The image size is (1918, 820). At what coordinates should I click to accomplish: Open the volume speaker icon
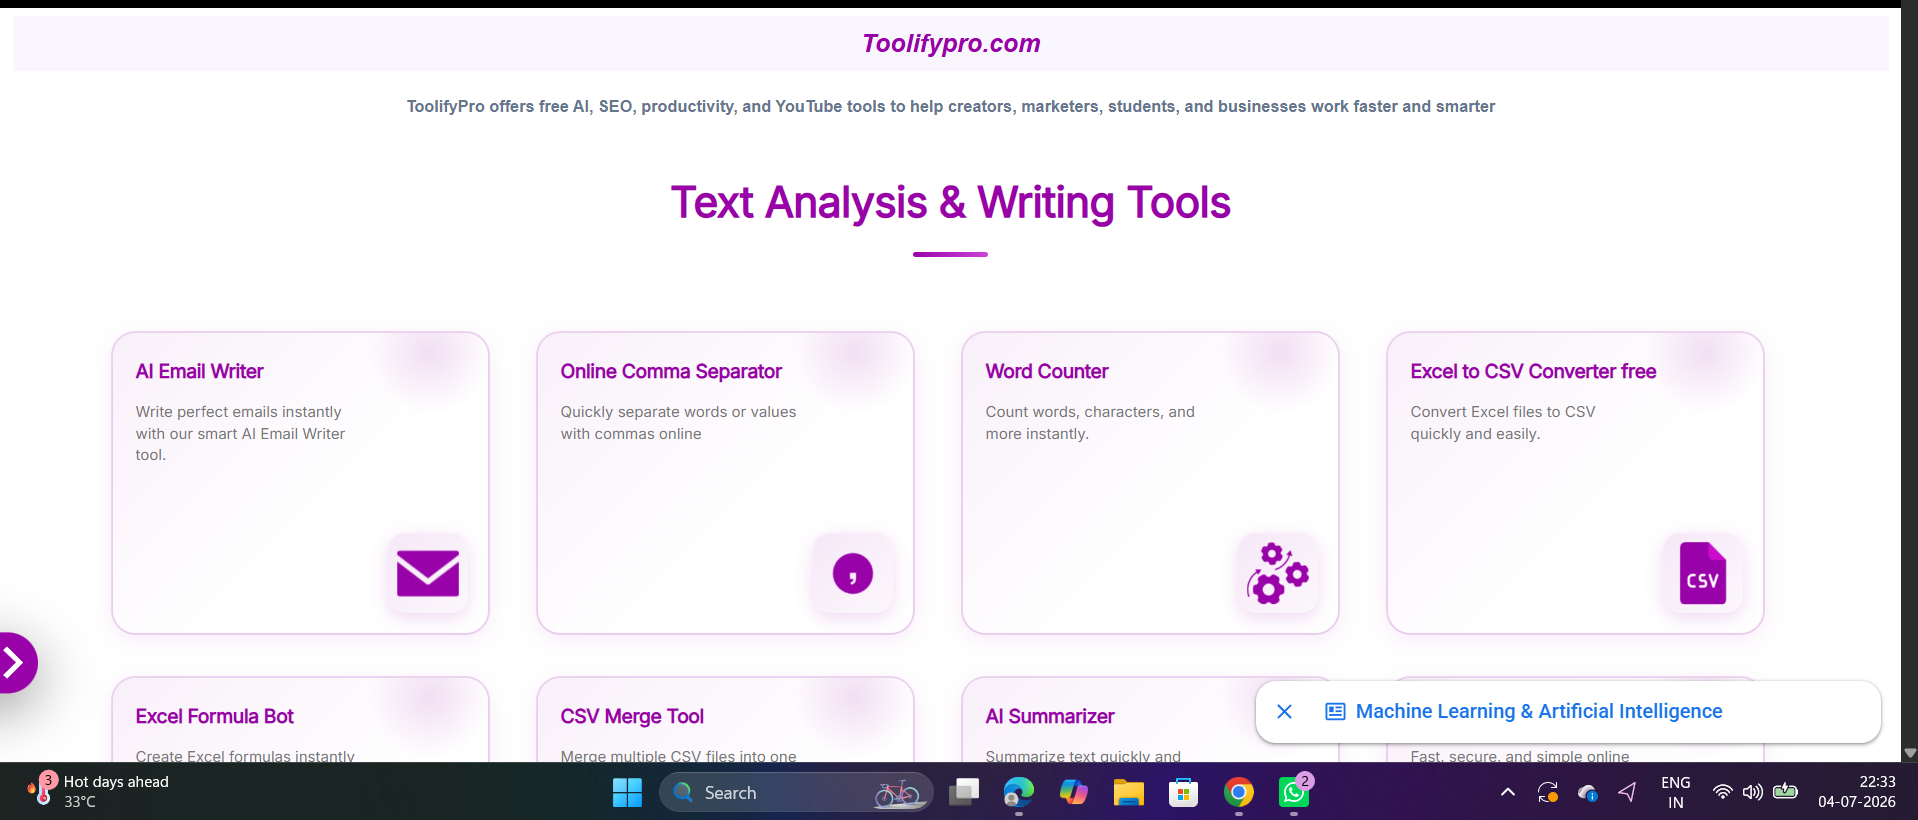pos(1753,792)
